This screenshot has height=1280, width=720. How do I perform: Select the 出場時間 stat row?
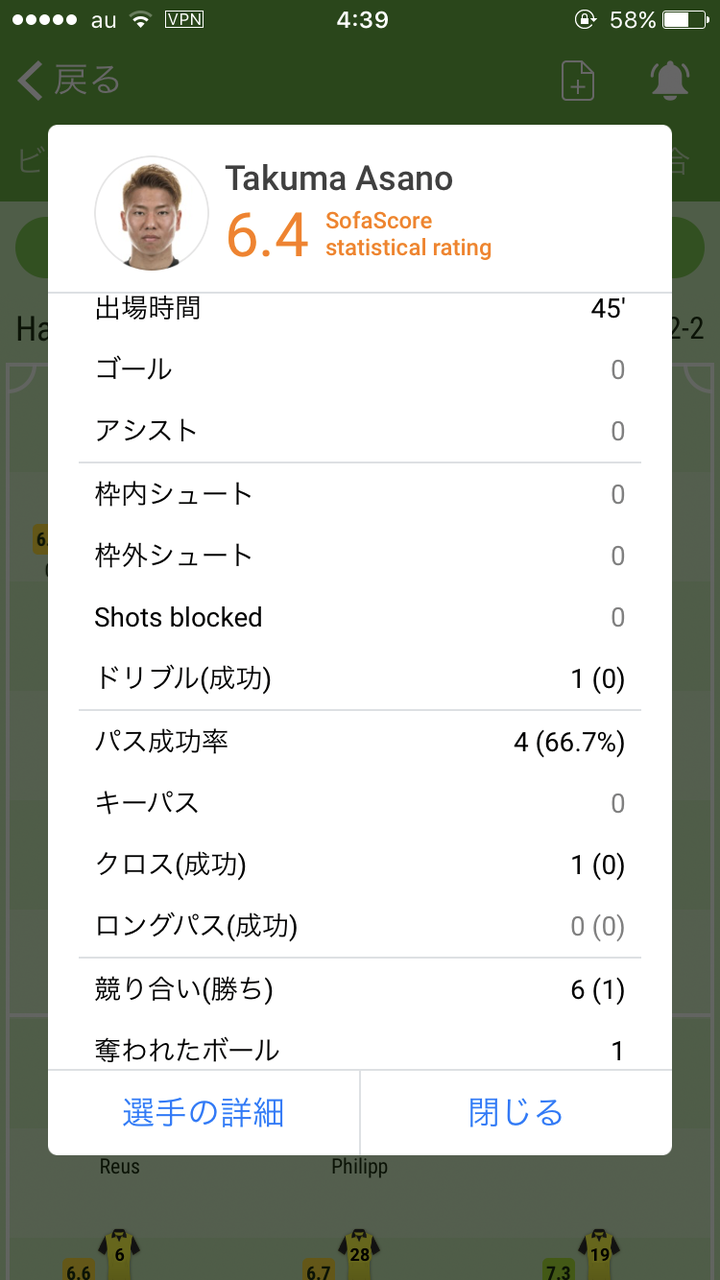[360, 308]
